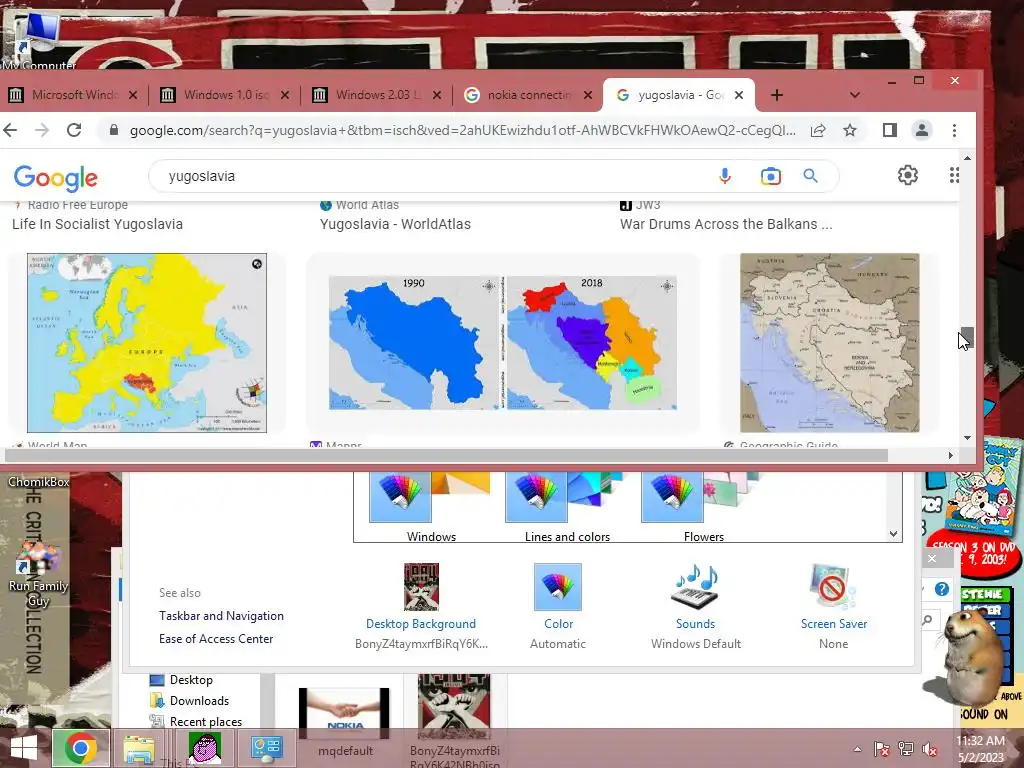Open the Chrome profile avatar
This screenshot has width=1024, height=768.
pos(921,130)
